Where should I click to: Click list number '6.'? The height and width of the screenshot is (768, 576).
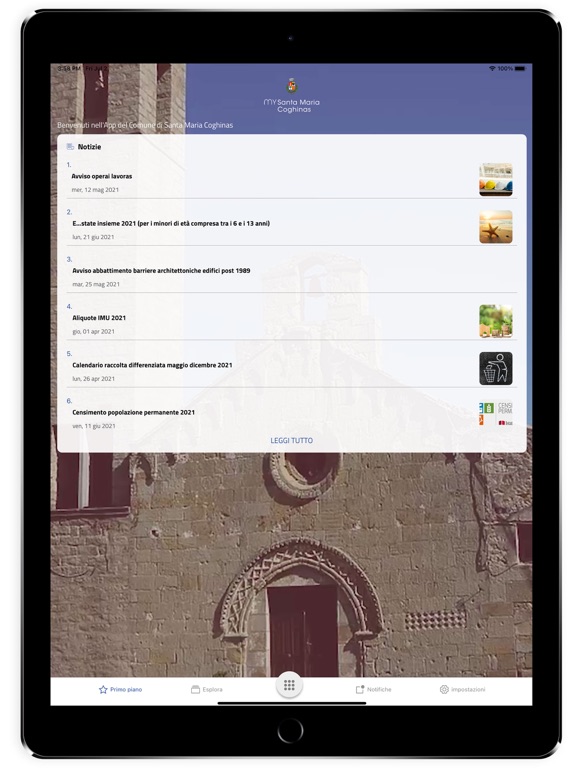pyautogui.click(x=69, y=401)
